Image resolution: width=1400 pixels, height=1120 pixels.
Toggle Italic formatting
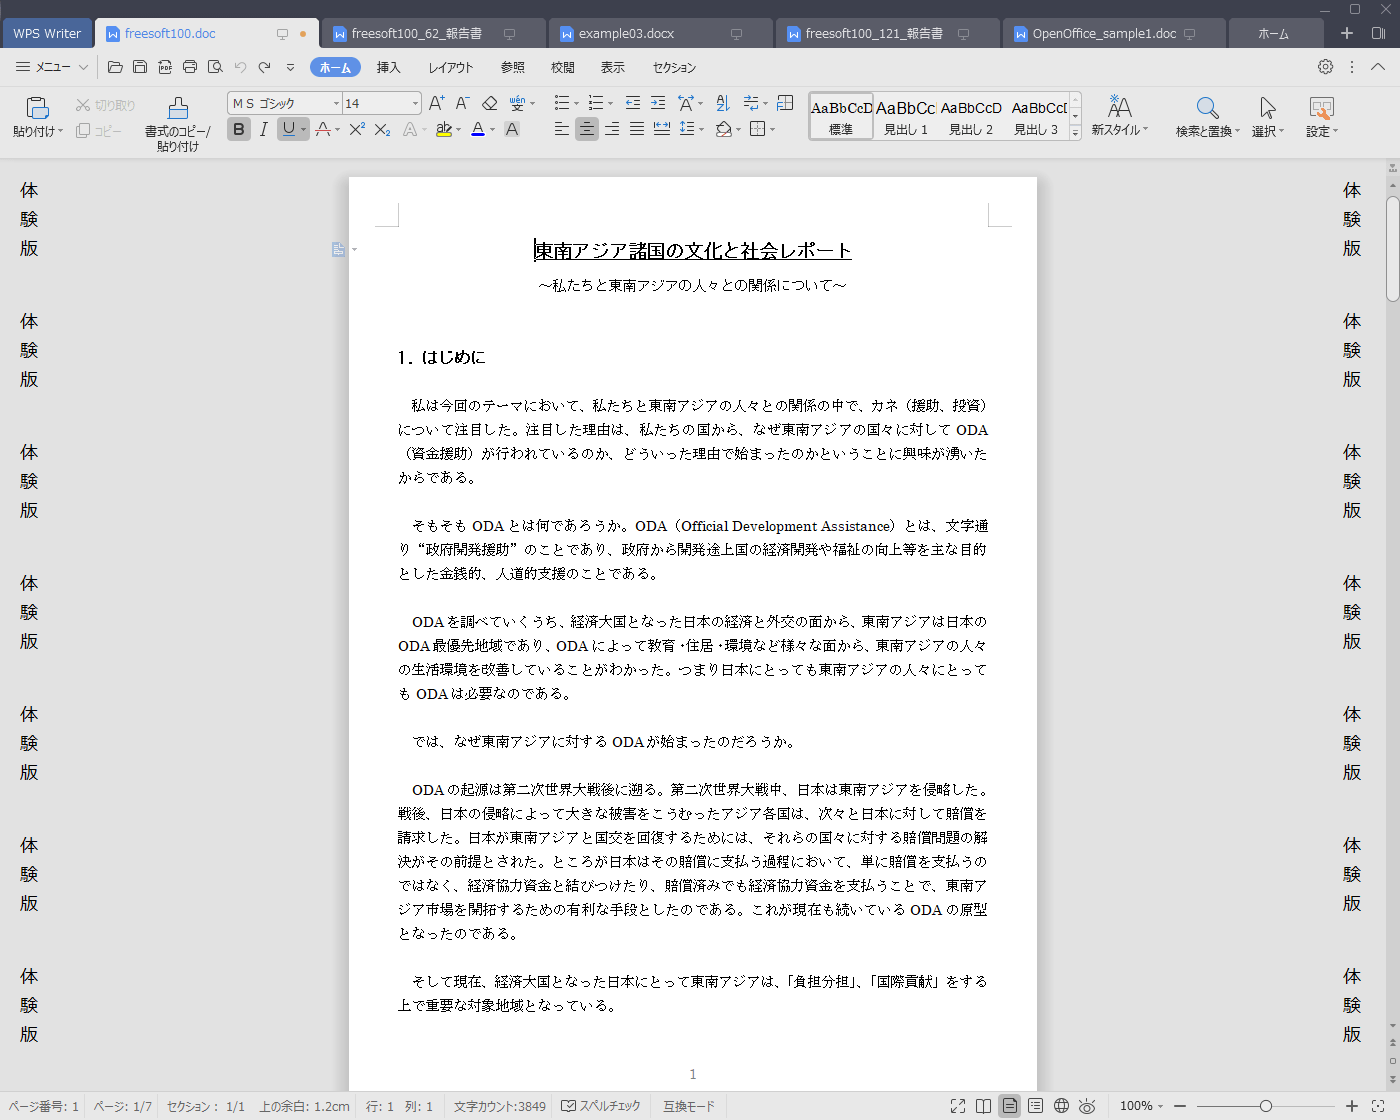tap(264, 129)
